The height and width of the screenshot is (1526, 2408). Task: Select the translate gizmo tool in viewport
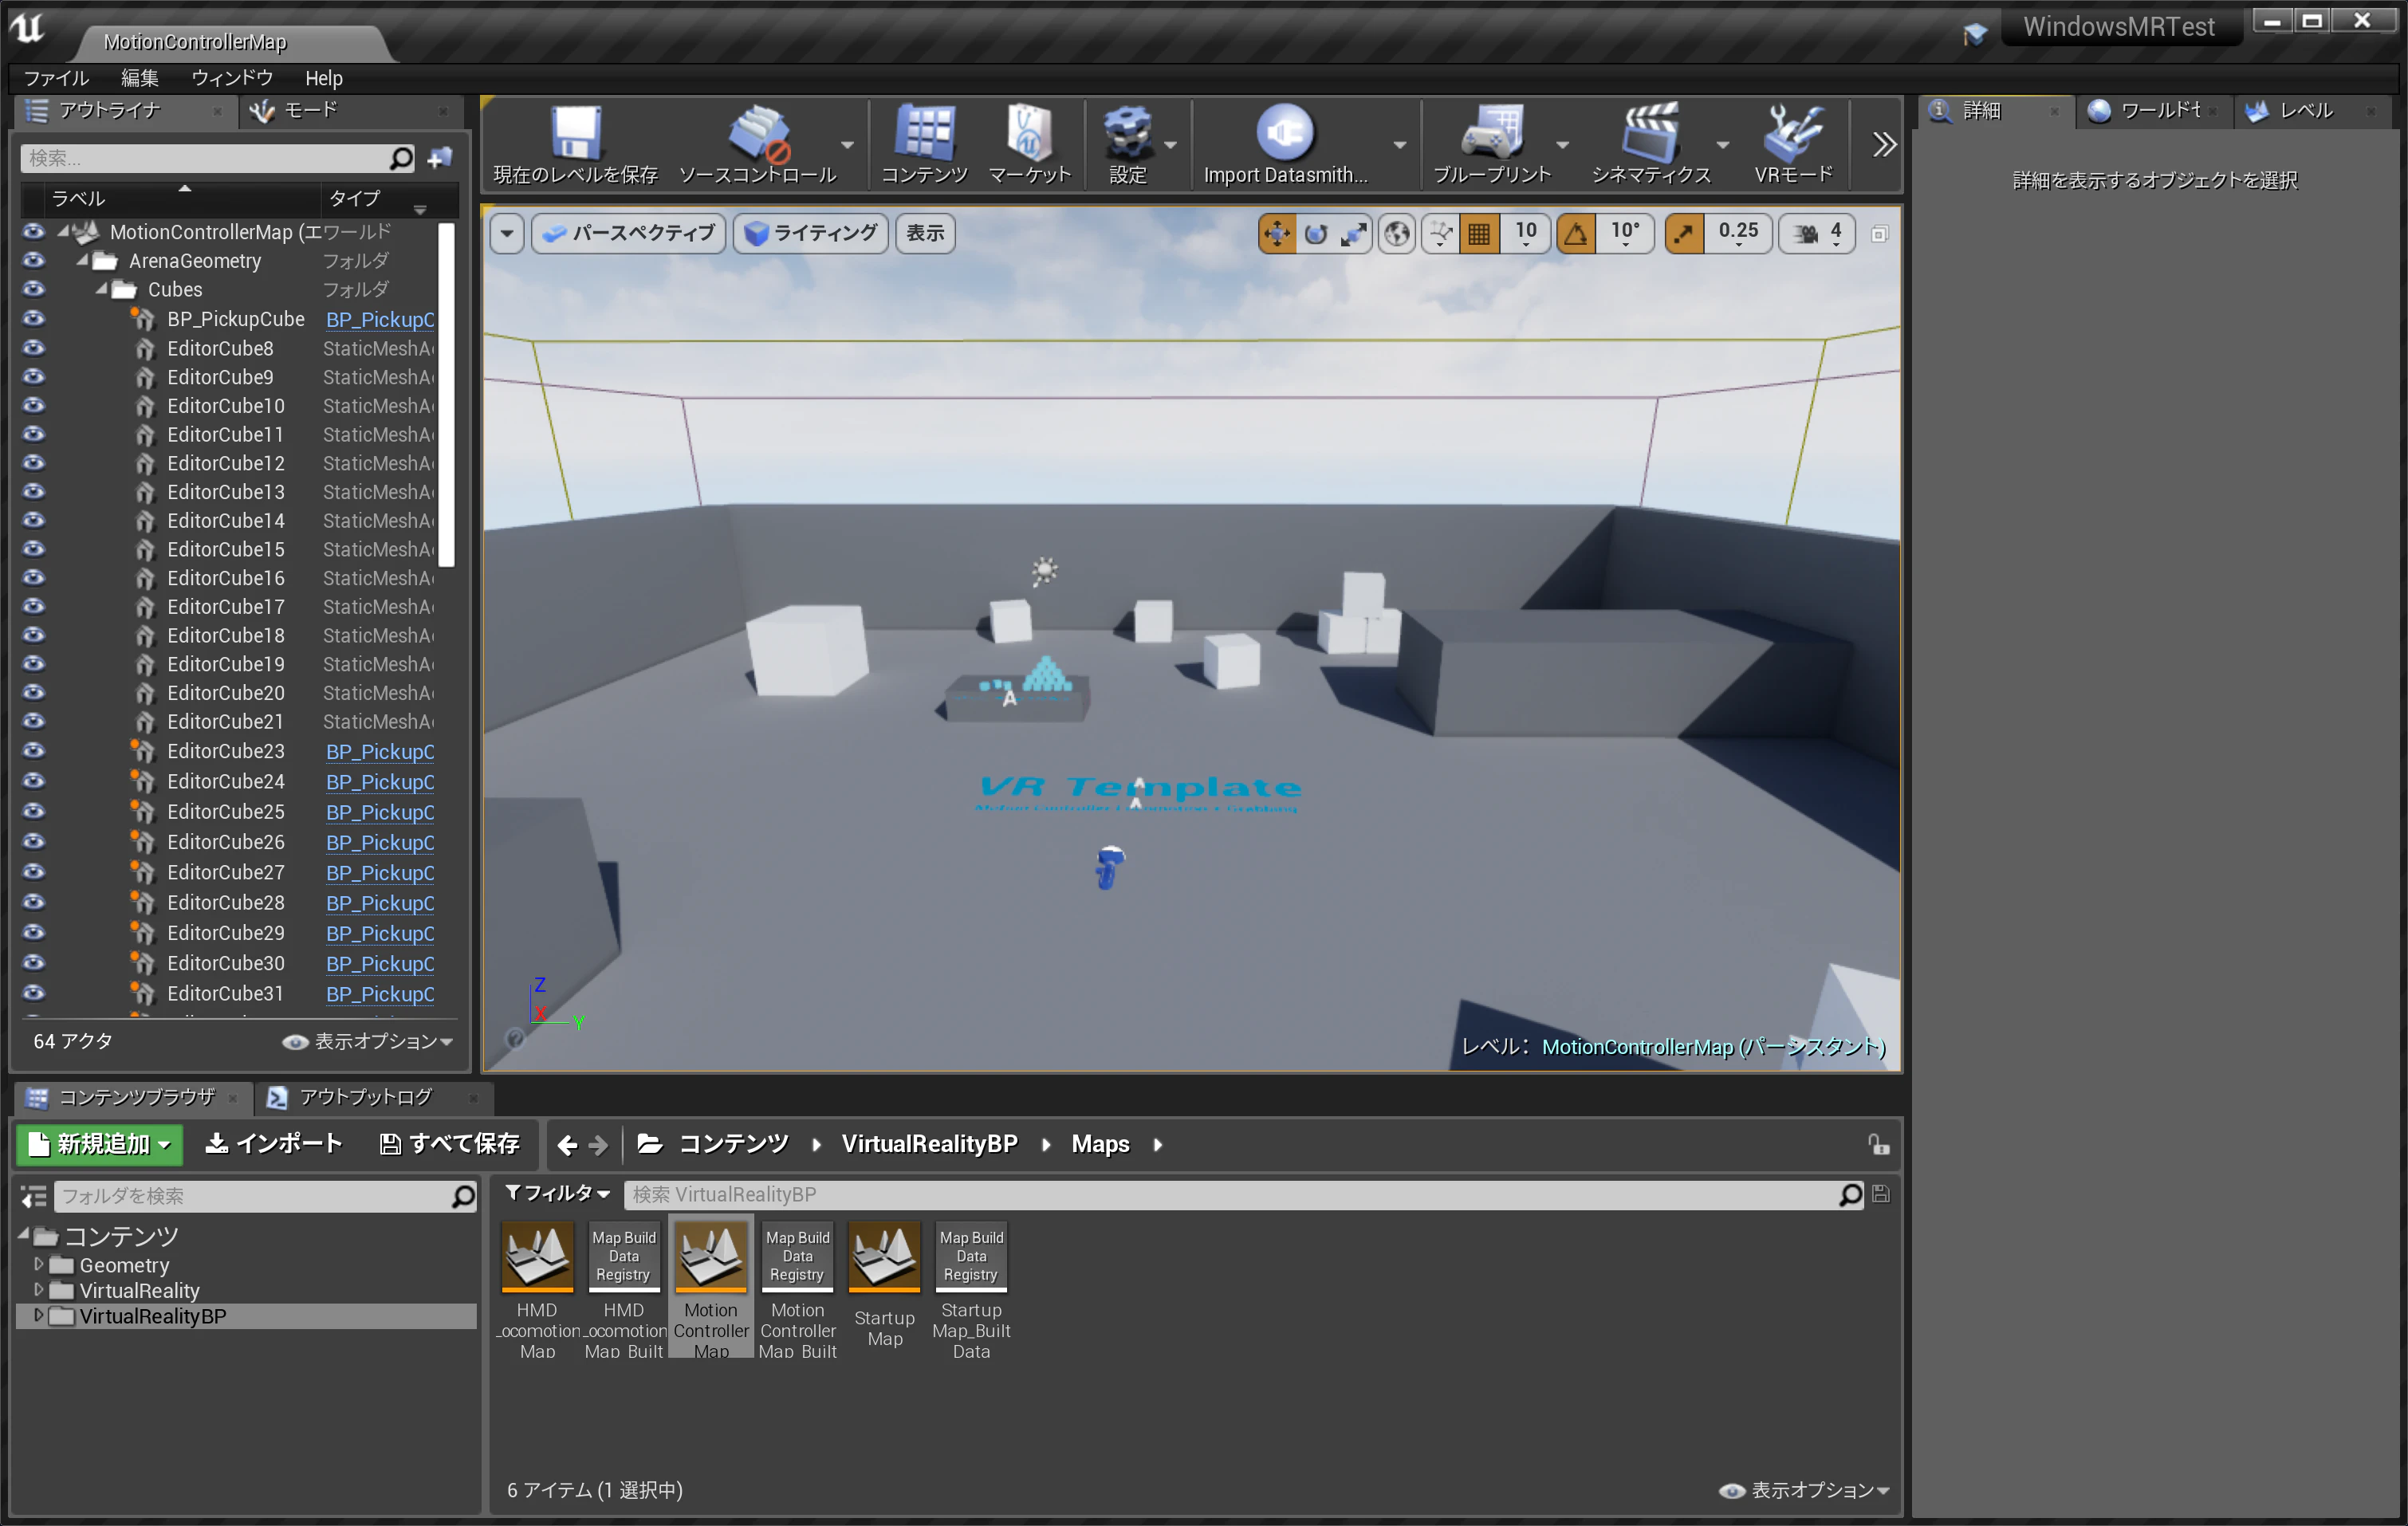[x=1277, y=234]
